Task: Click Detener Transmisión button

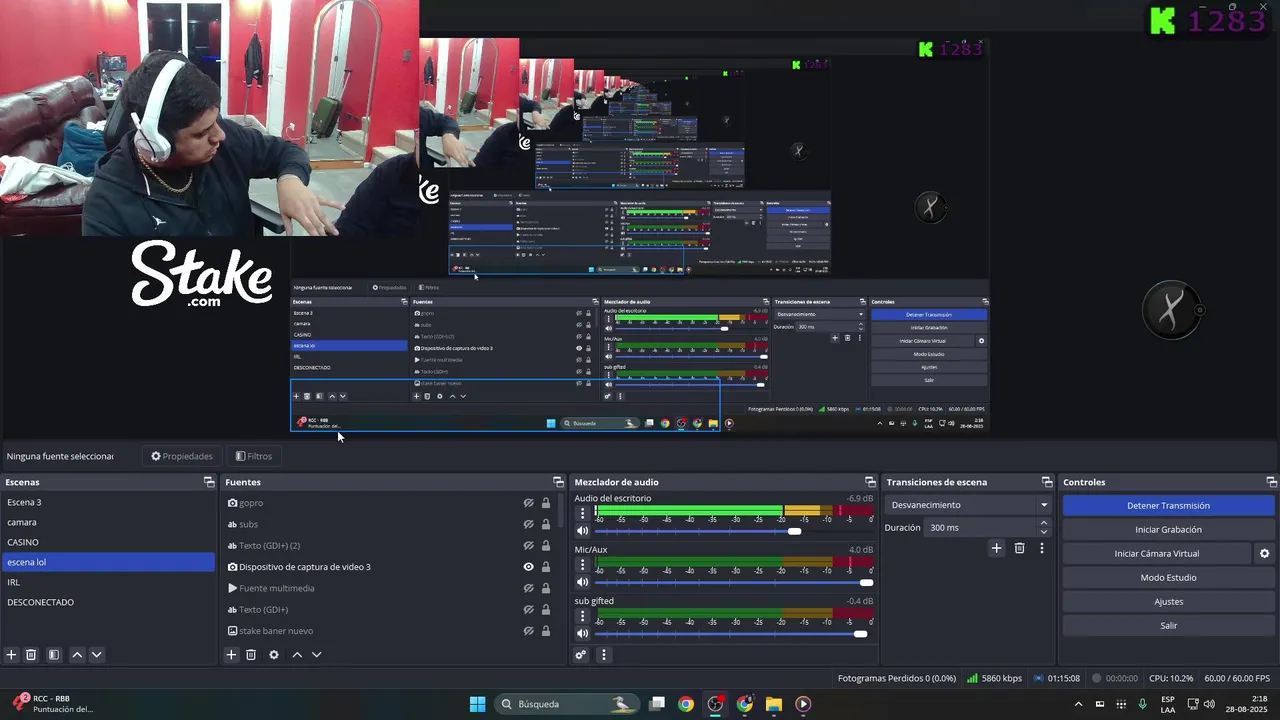Action: 1168,506
